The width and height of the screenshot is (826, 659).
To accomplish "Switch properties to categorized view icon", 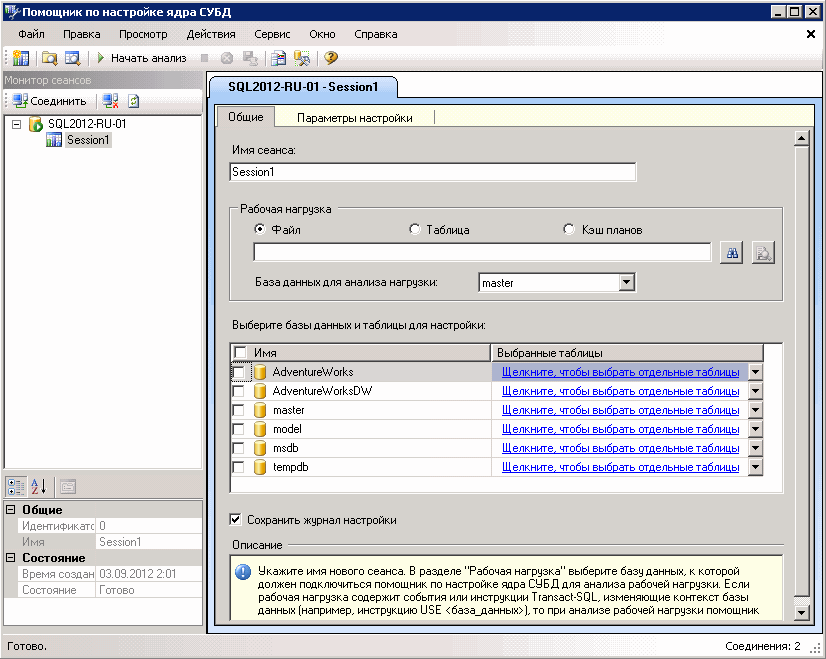I will coord(15,486).
